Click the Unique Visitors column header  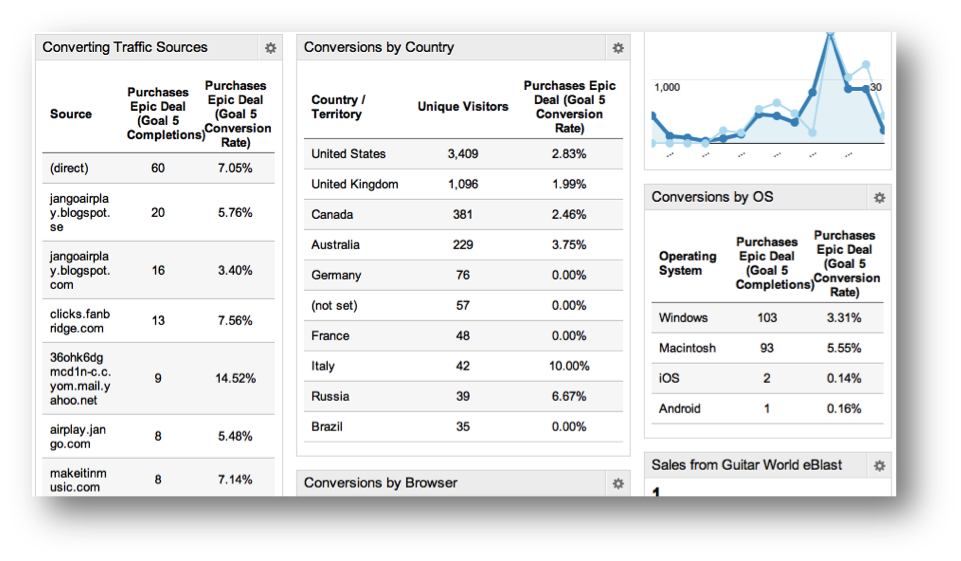point(463,107)
